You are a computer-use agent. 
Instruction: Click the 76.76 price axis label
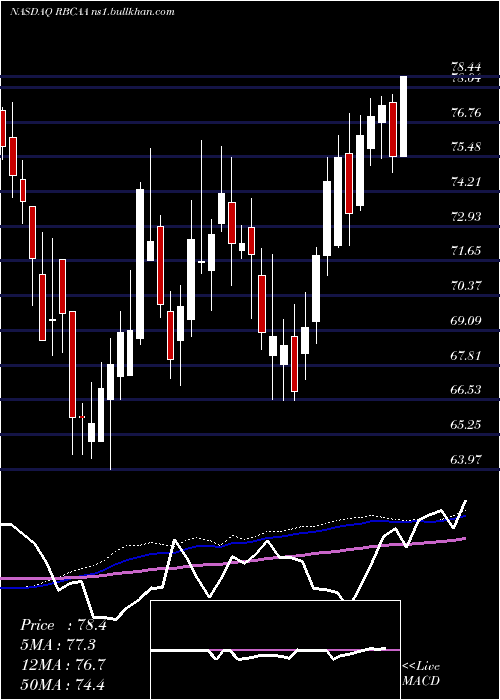coord(466,113)
